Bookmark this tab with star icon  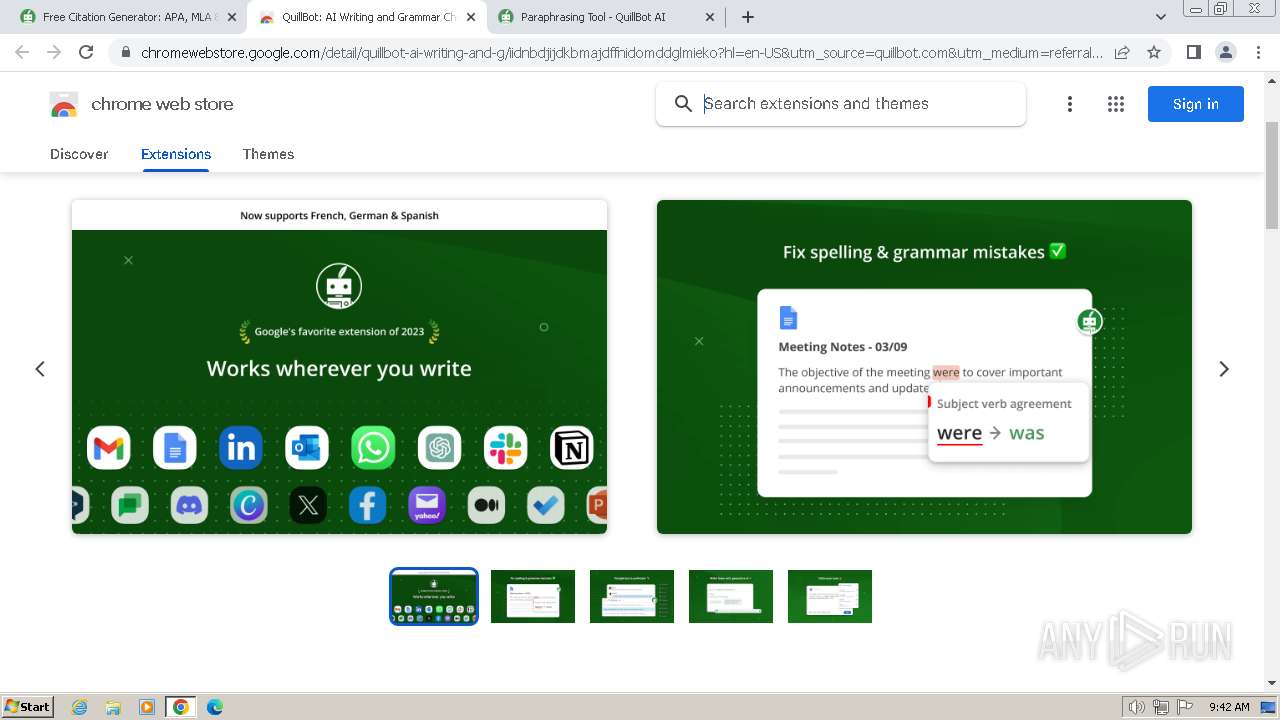1154,52
